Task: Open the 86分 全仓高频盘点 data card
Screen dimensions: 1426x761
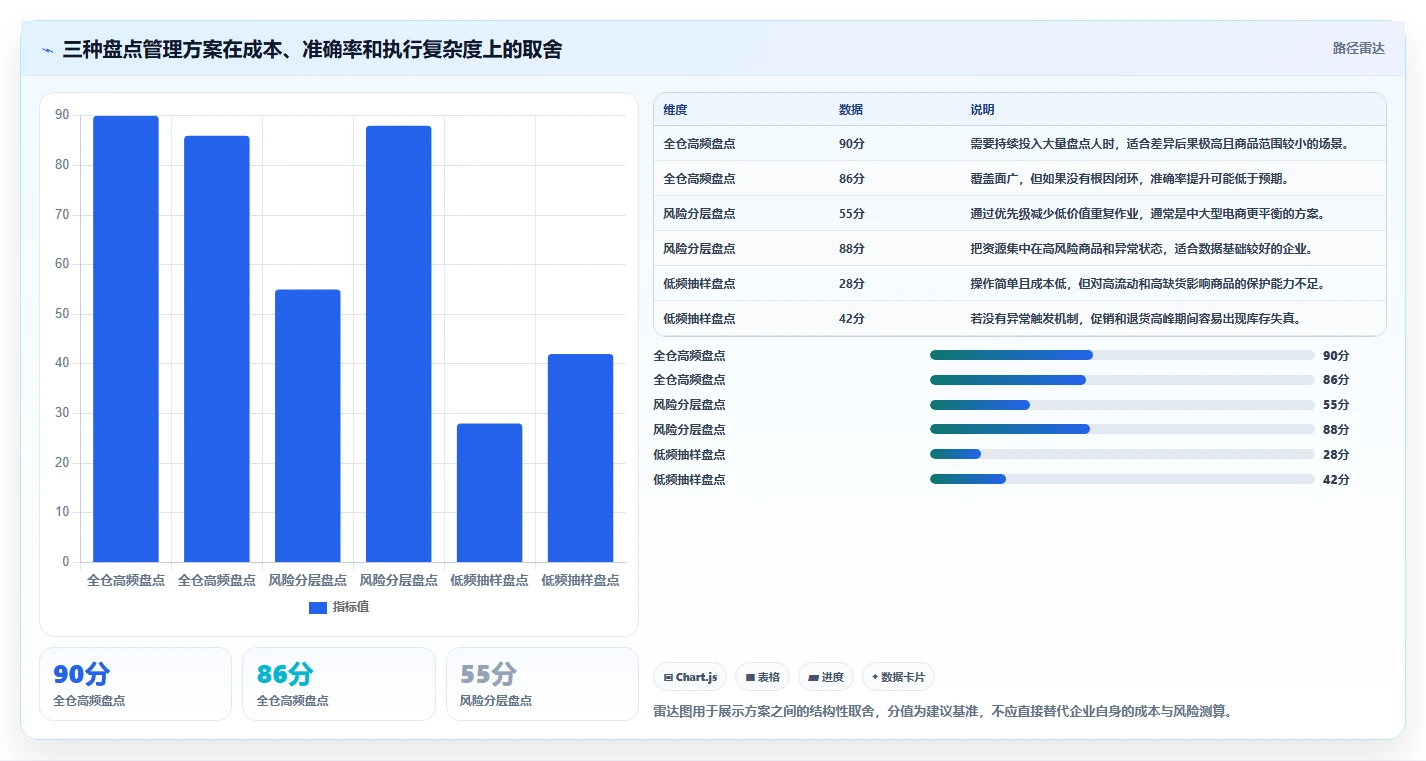Action: pos(339,684)
